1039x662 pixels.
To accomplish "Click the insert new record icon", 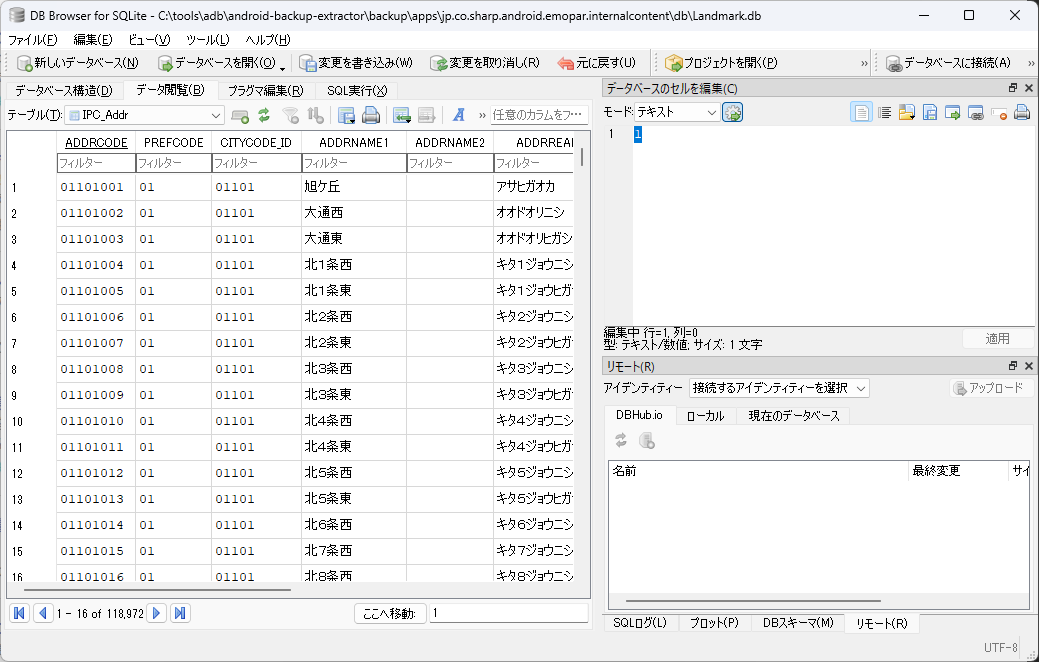I will tap(402, 115).
